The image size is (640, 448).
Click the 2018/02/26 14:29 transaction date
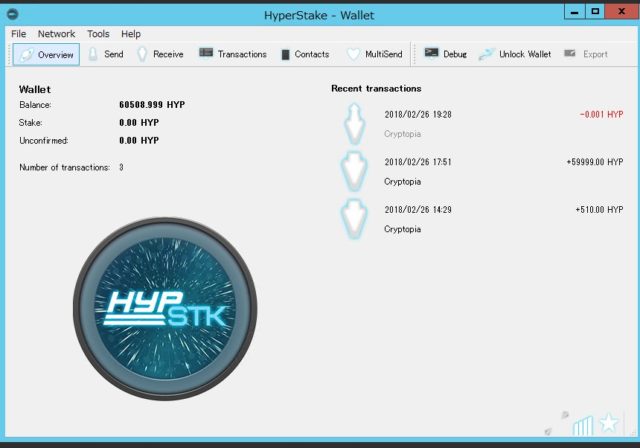(418, 210)
